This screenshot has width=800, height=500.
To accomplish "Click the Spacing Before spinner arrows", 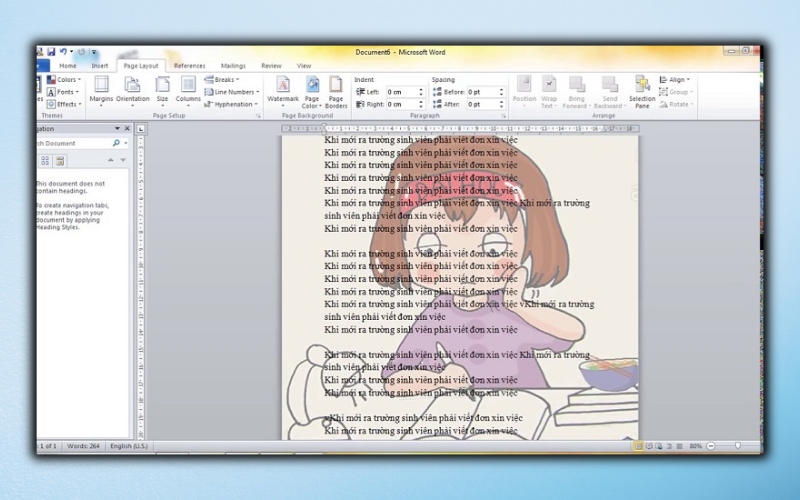I will (x=502, y=92).
